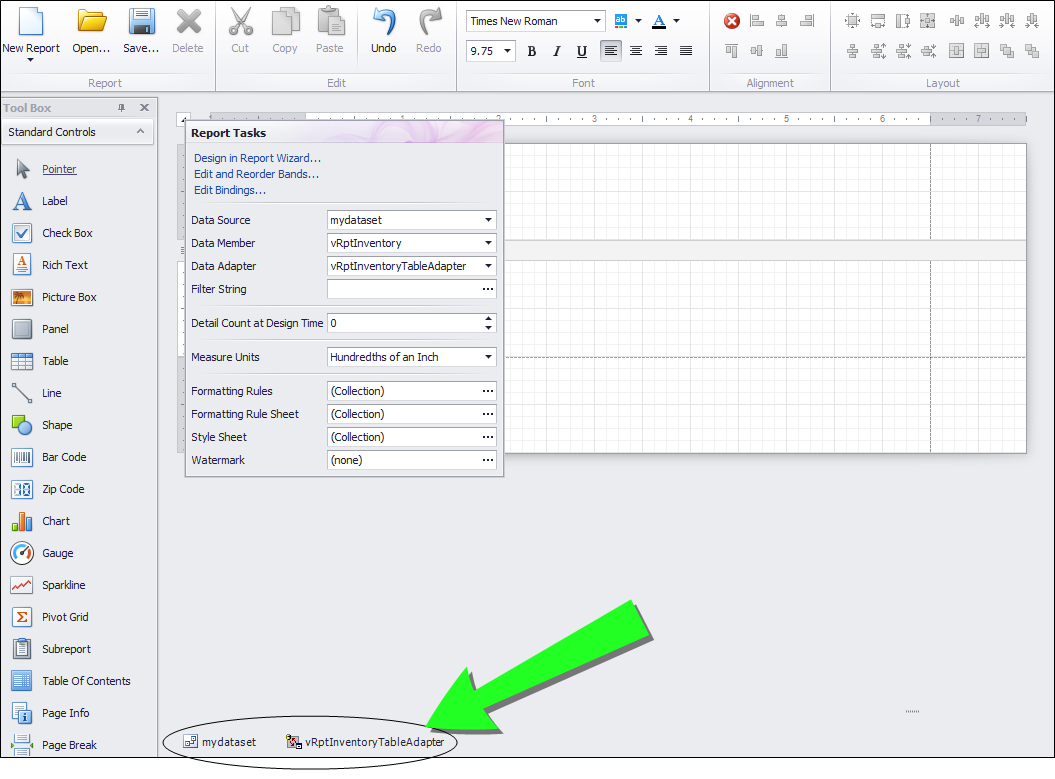The height and width of the screenshot is (779, 1055).
Task: Open the Watermark ellipsis editor
Action: pyautogui.click(x=488, y=460)
